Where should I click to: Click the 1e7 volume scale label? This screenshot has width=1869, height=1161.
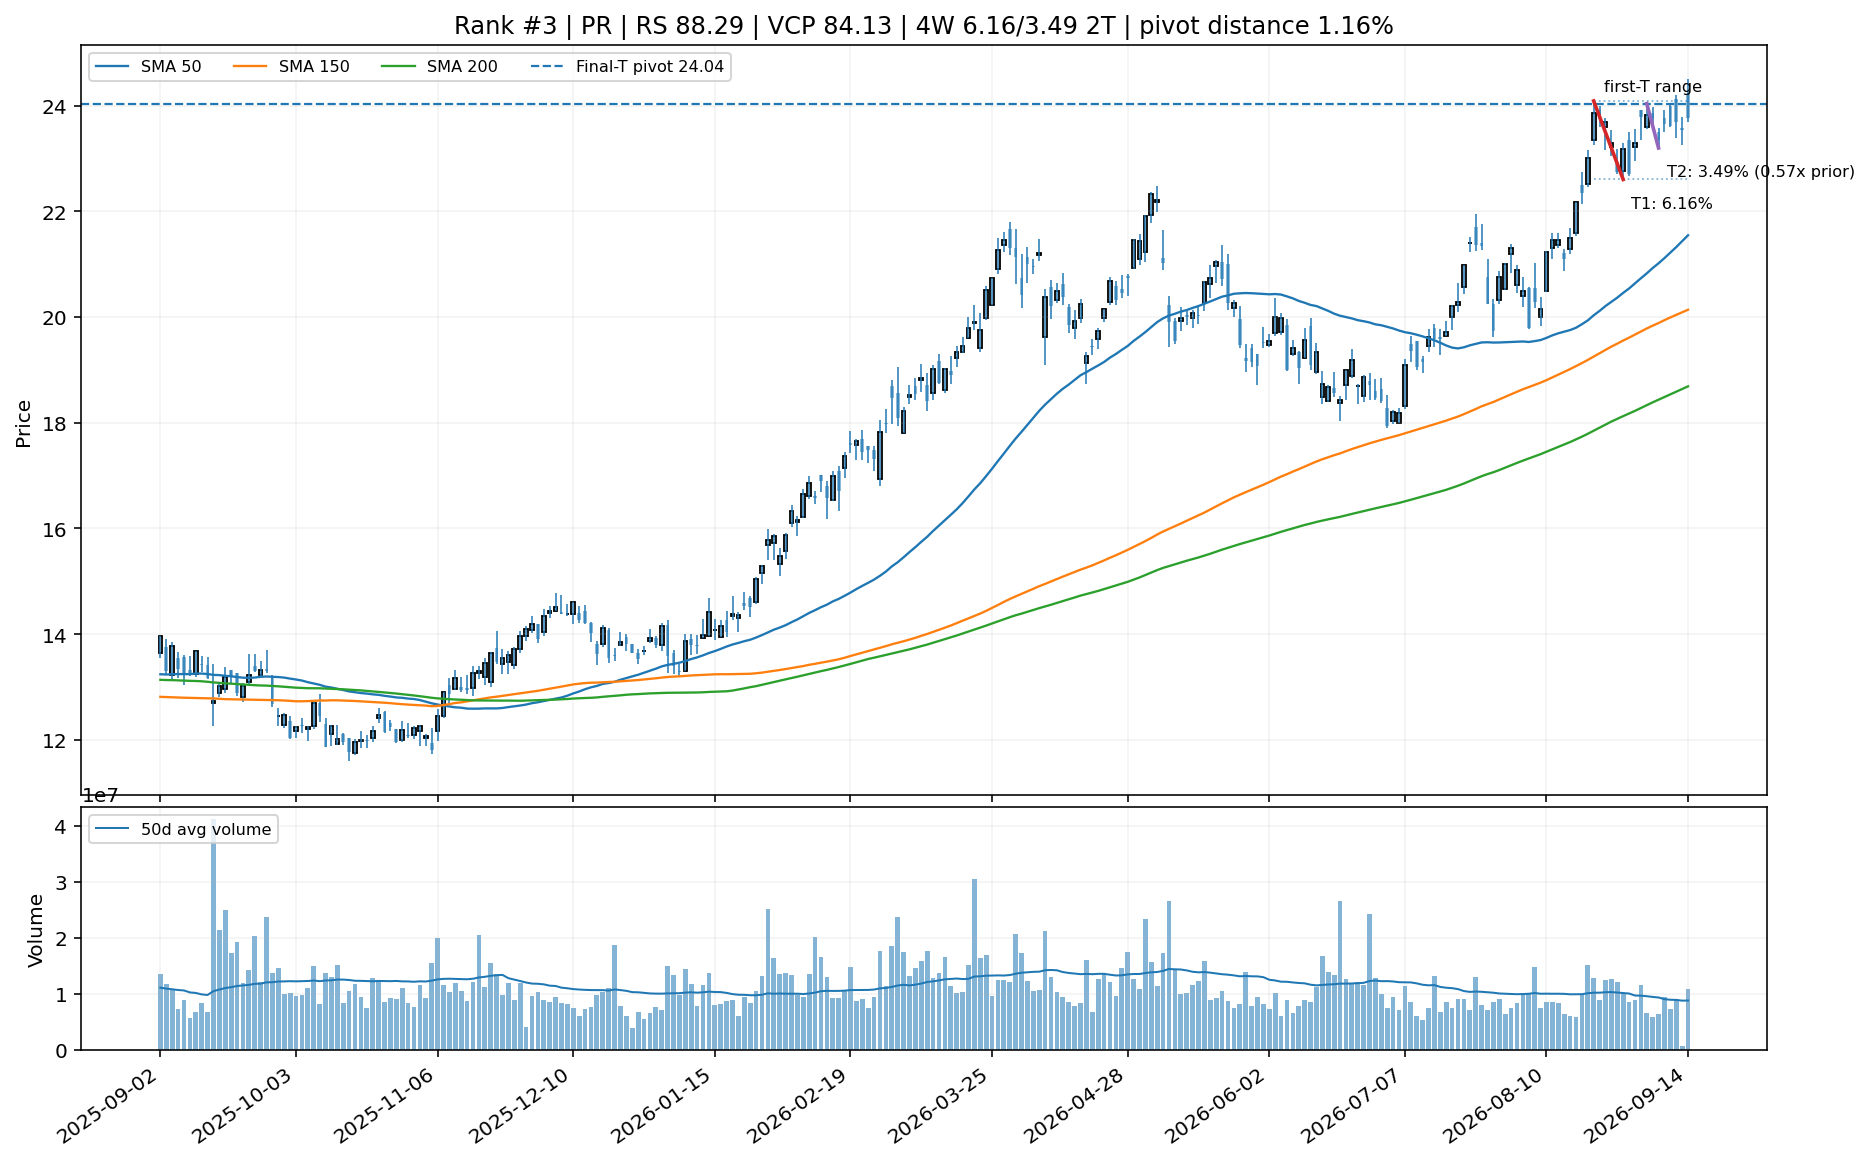pyautogui.click(x=100, y=796)
